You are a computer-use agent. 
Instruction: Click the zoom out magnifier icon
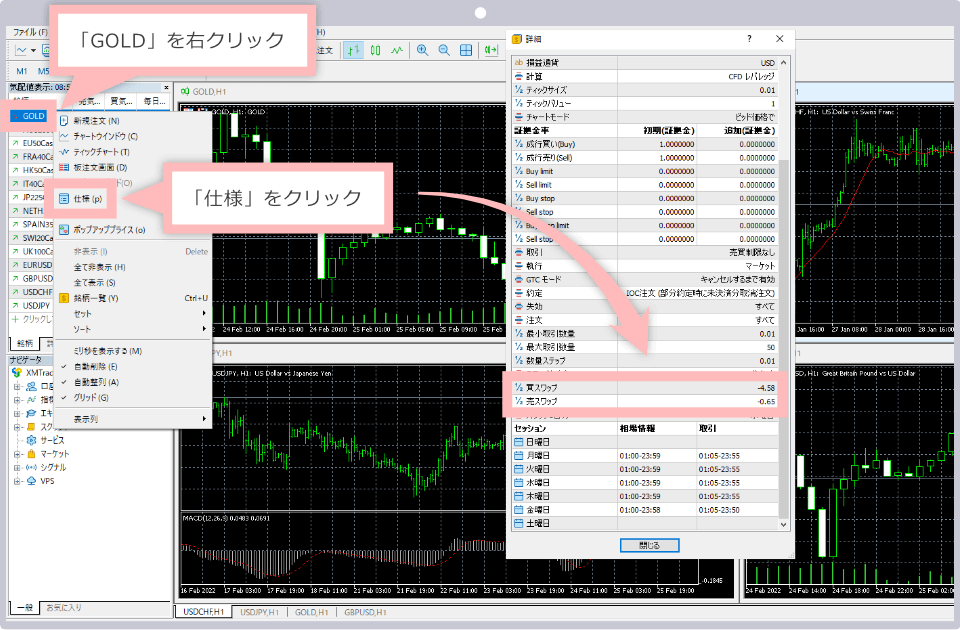tap(444, 50)
